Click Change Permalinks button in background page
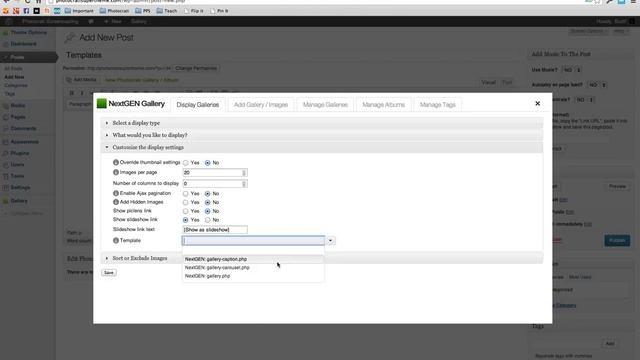640x360 pixels. (x=196, y=68)
